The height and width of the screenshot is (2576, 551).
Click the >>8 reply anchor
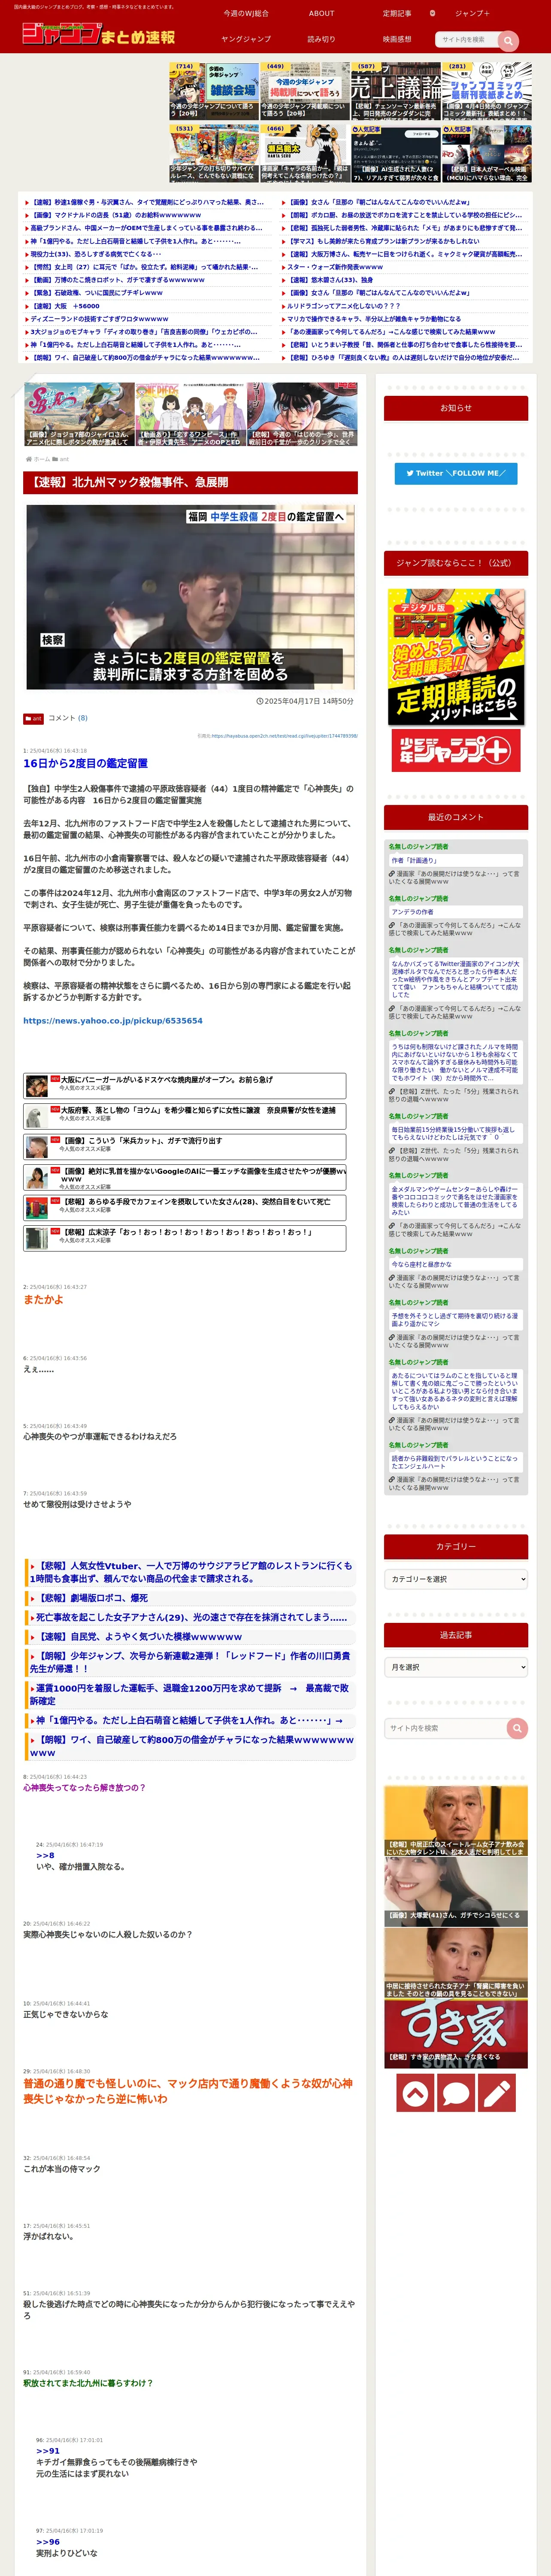coord(45,1855)
